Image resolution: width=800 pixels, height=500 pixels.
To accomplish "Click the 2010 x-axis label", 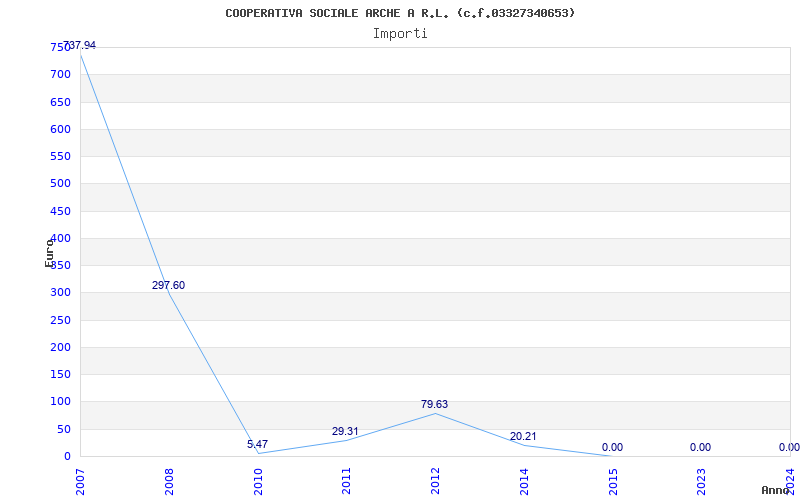I will coord(258,482).
